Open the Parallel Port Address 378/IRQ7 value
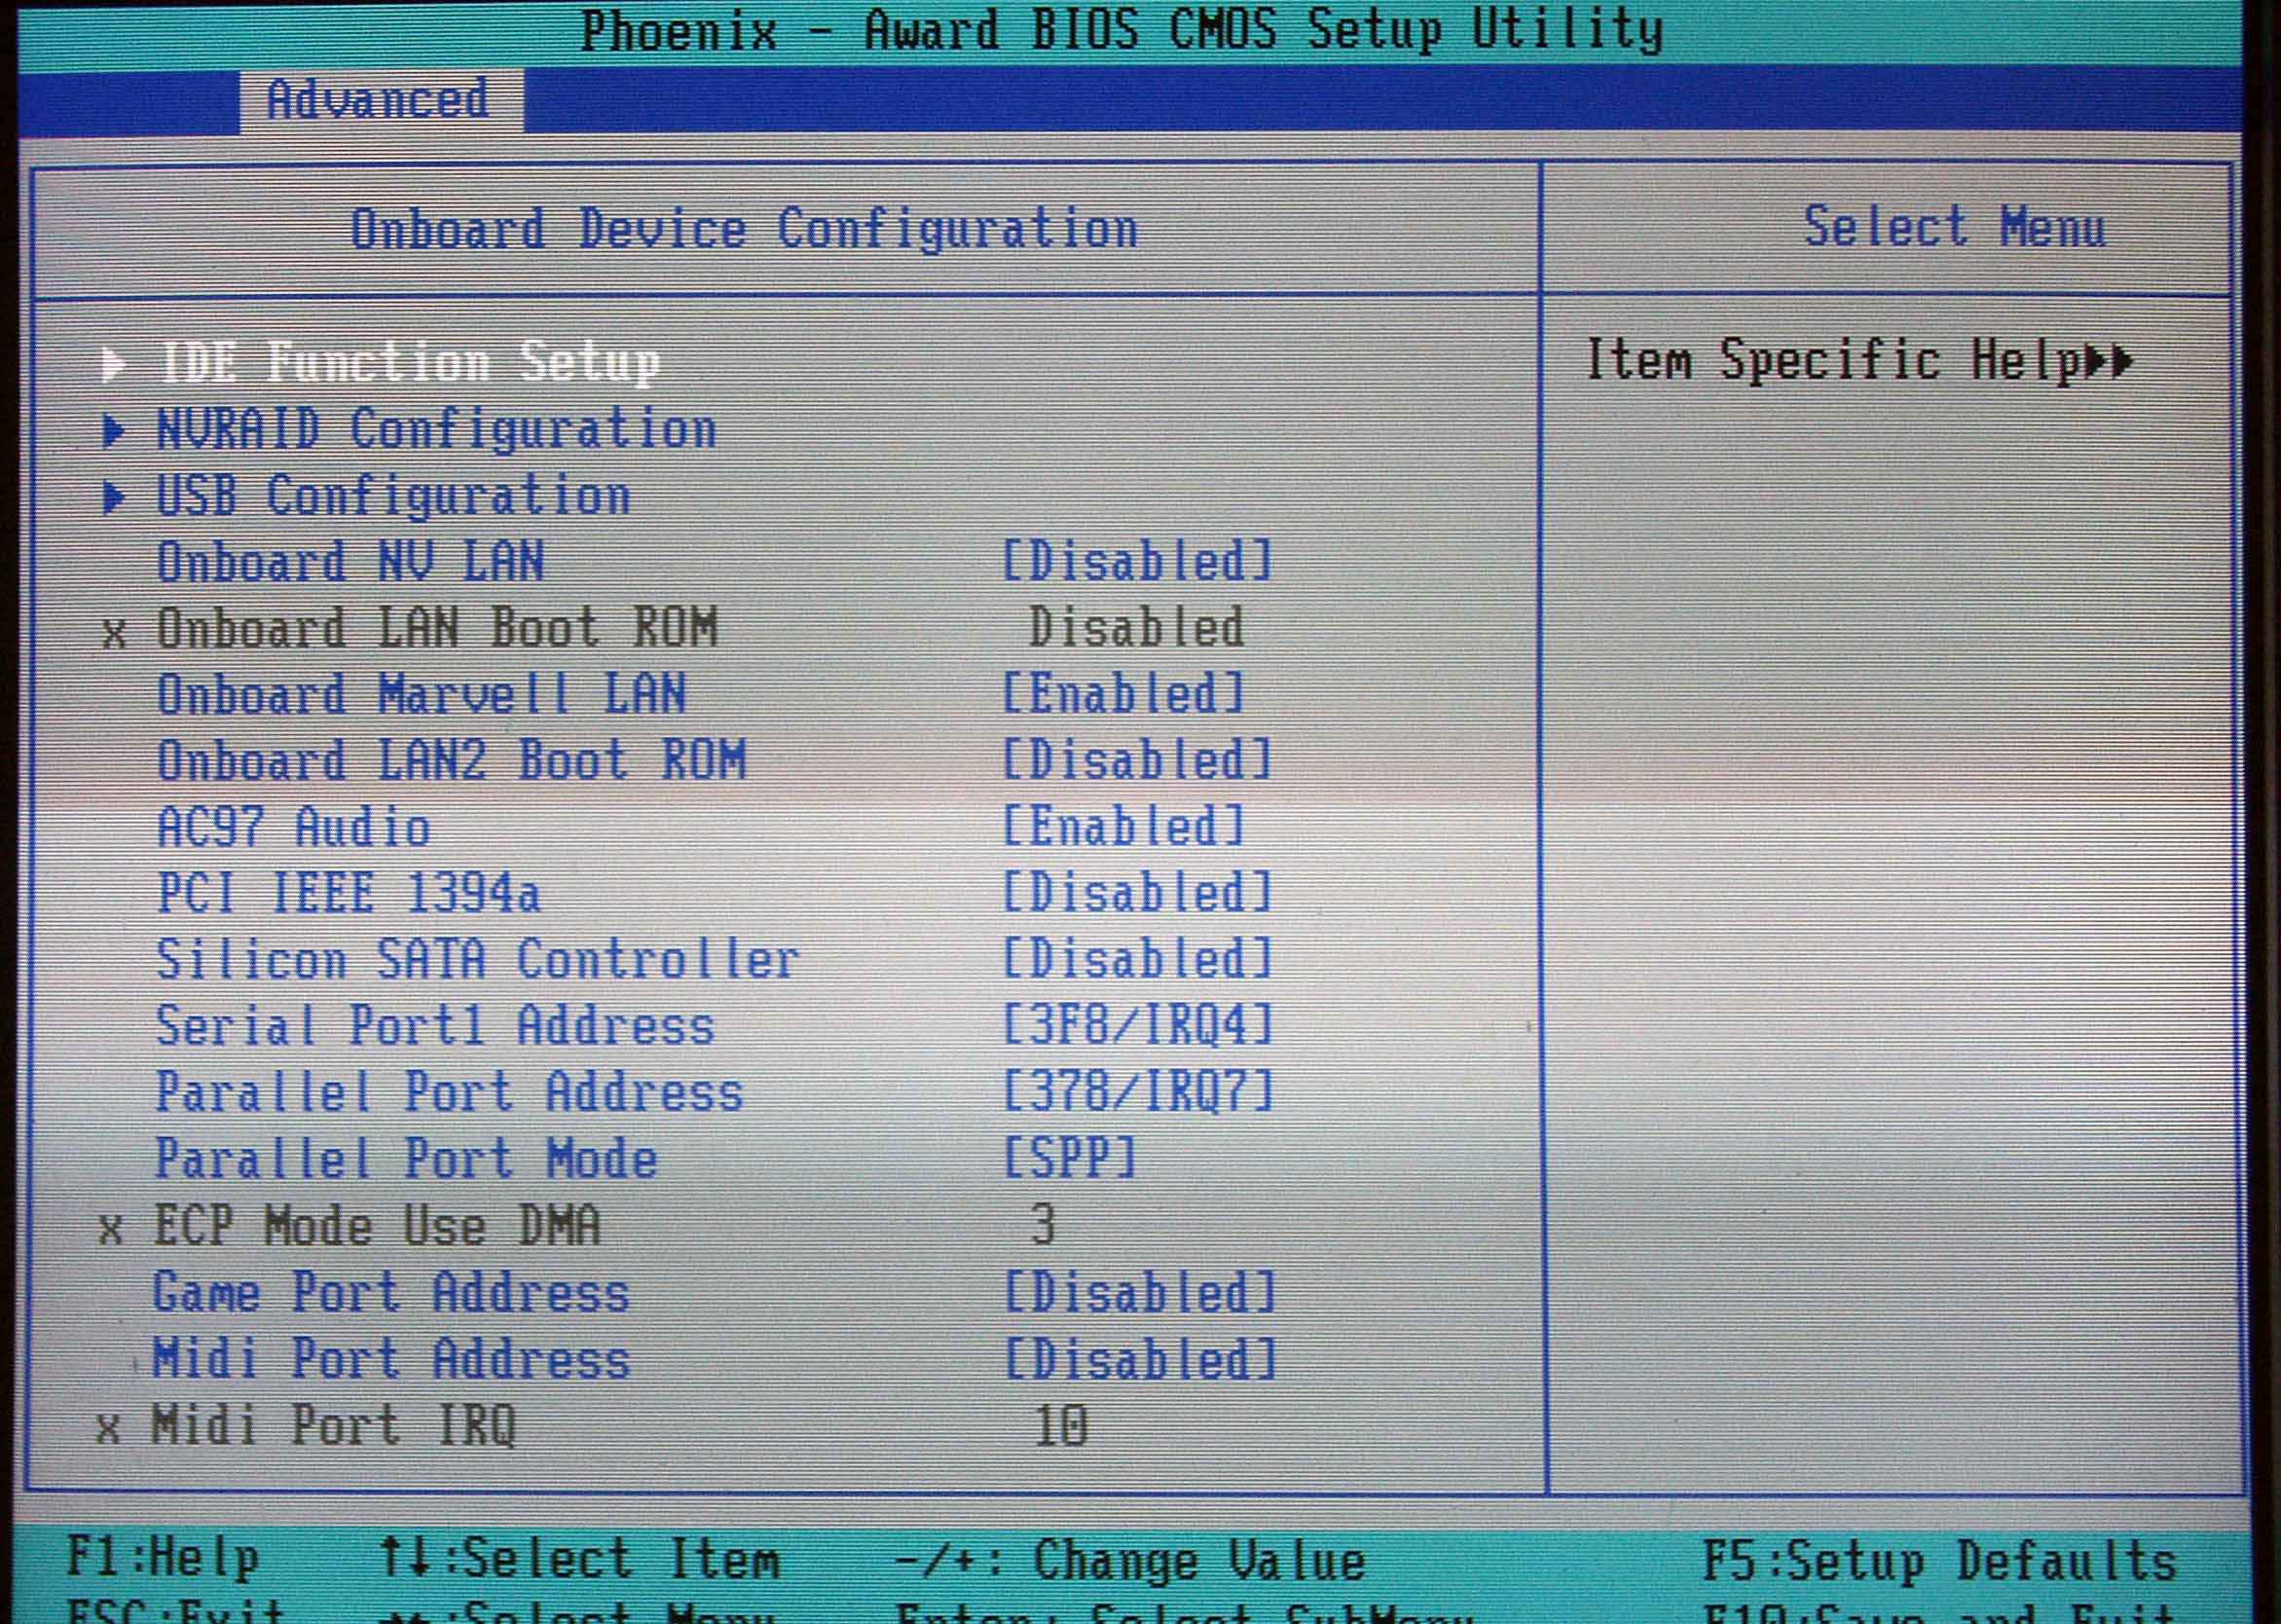 [x=1137, y=1092]
